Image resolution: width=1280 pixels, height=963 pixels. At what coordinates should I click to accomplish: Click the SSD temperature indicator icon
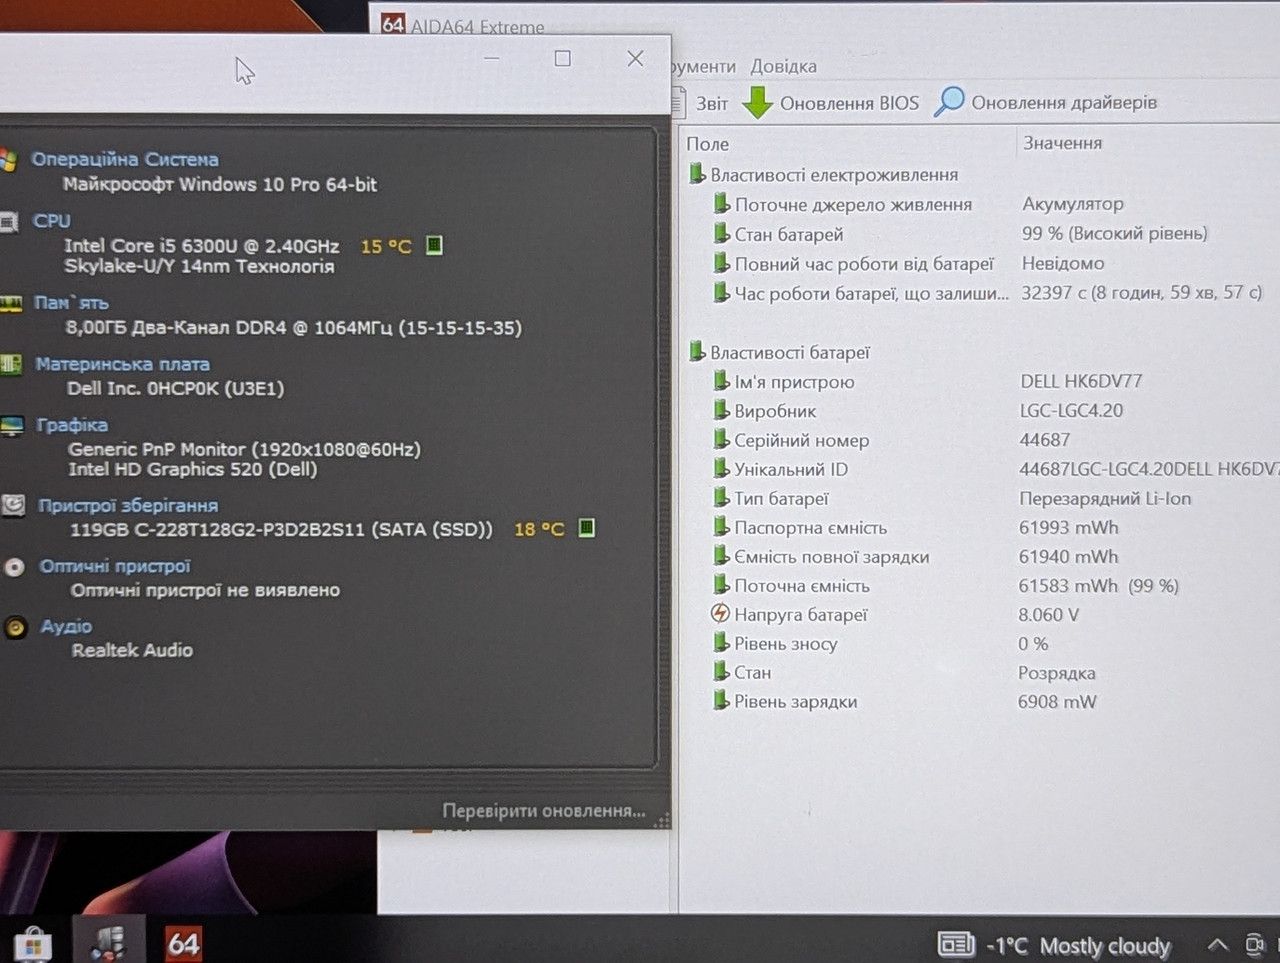587,528
